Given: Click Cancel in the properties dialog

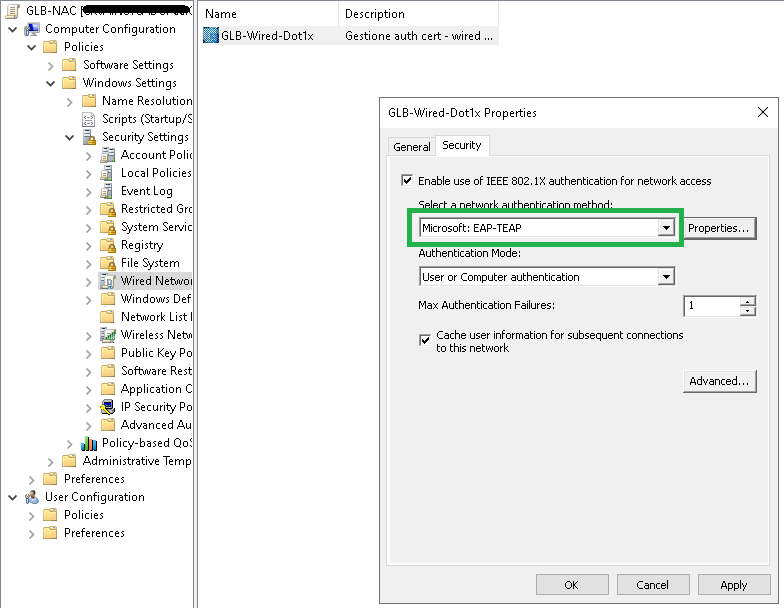Looking at the screenshot, I should pyautogui.click(x=652, y=585).
